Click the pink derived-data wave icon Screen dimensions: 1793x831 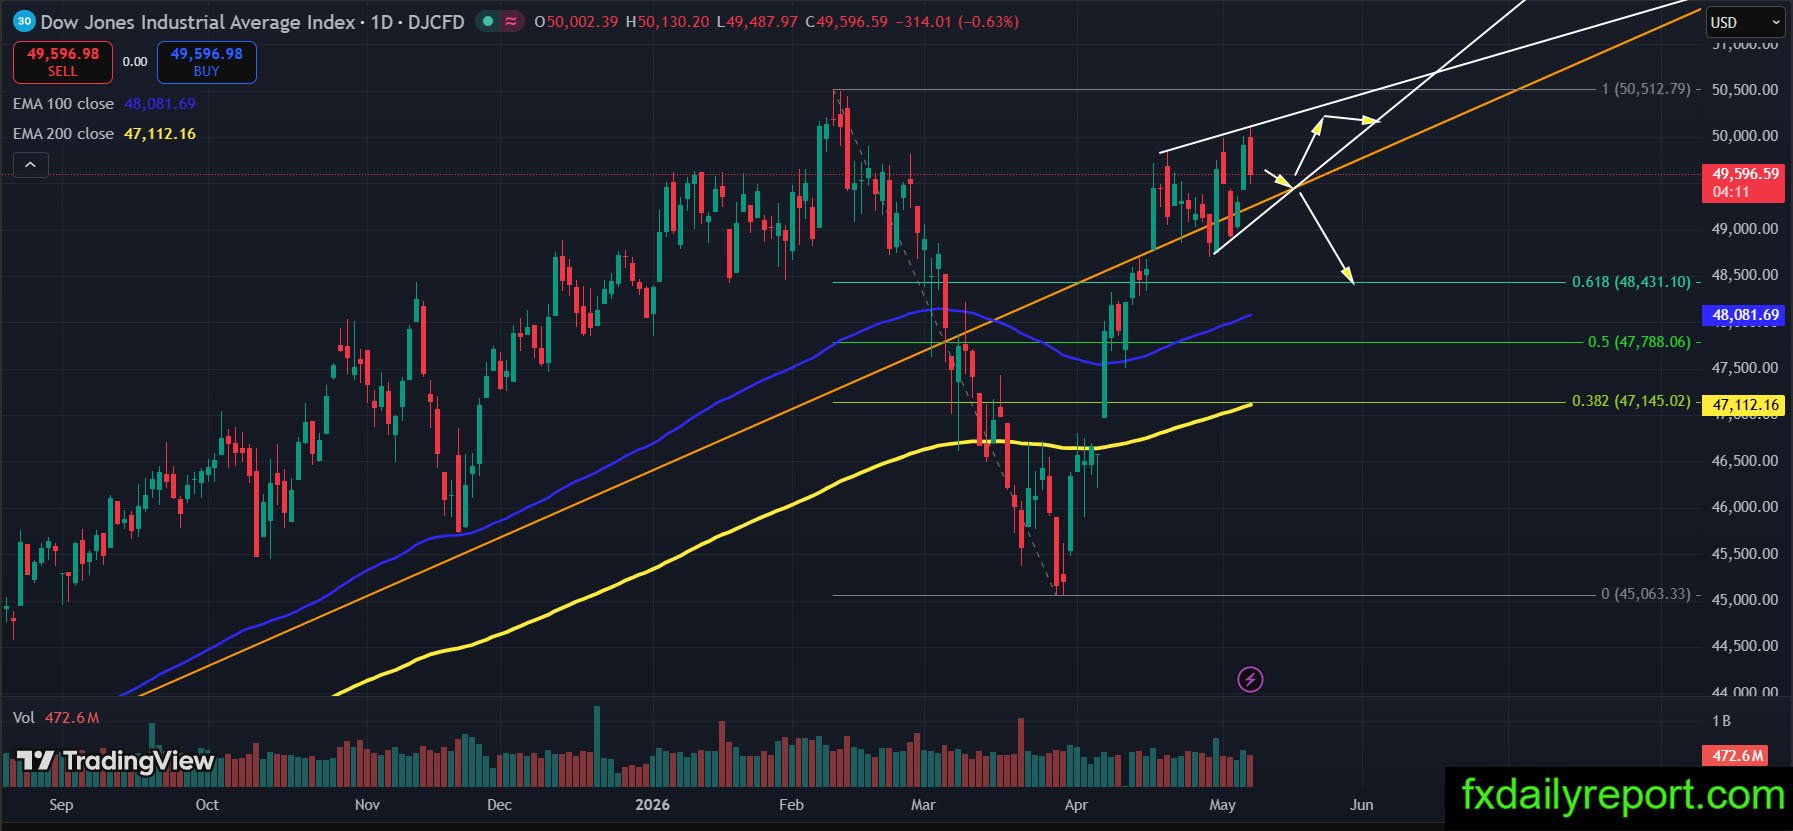coord(511,21)
